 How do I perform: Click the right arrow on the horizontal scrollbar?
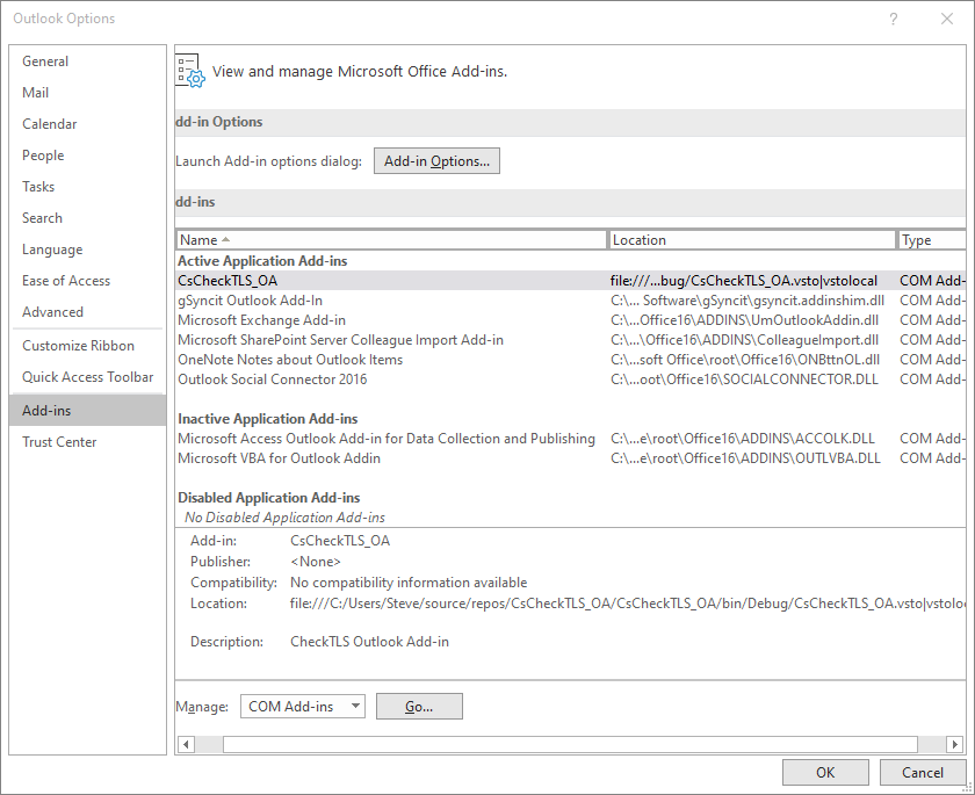click(x=955, y=744)
